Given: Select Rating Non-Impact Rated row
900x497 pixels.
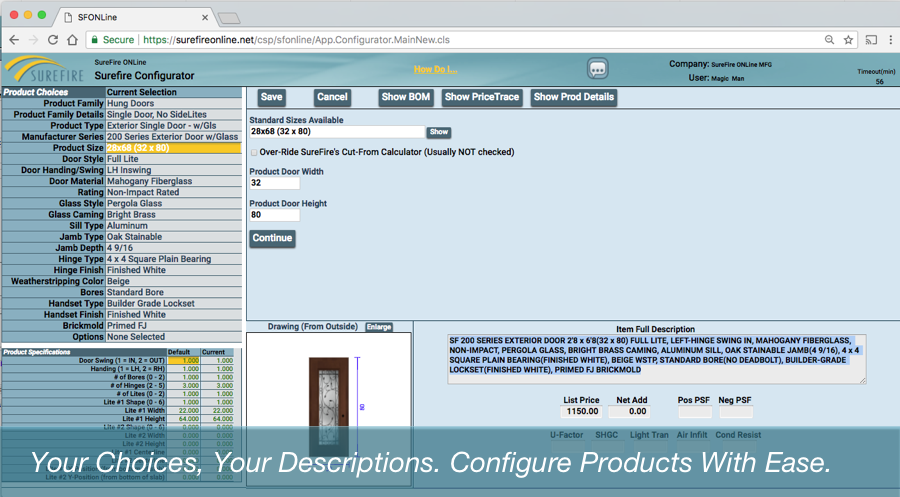Looking at the screenshot, I should pyautogui.click(x=122, y=192).
